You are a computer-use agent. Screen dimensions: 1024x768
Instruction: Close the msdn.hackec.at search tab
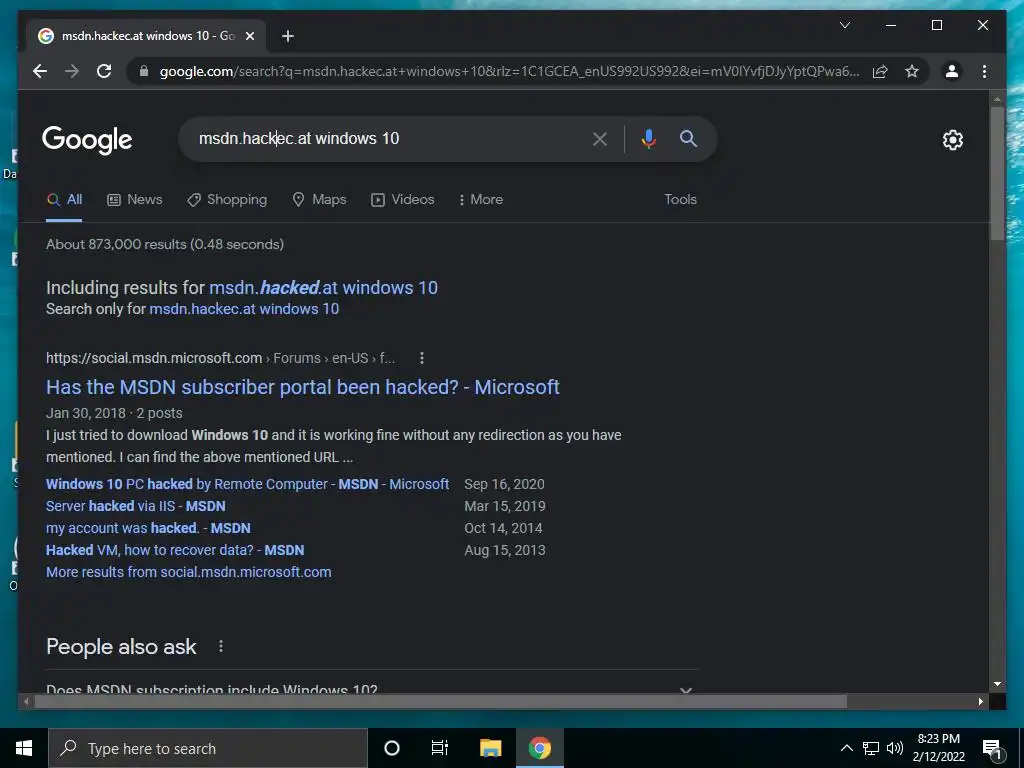pos(249,36)
